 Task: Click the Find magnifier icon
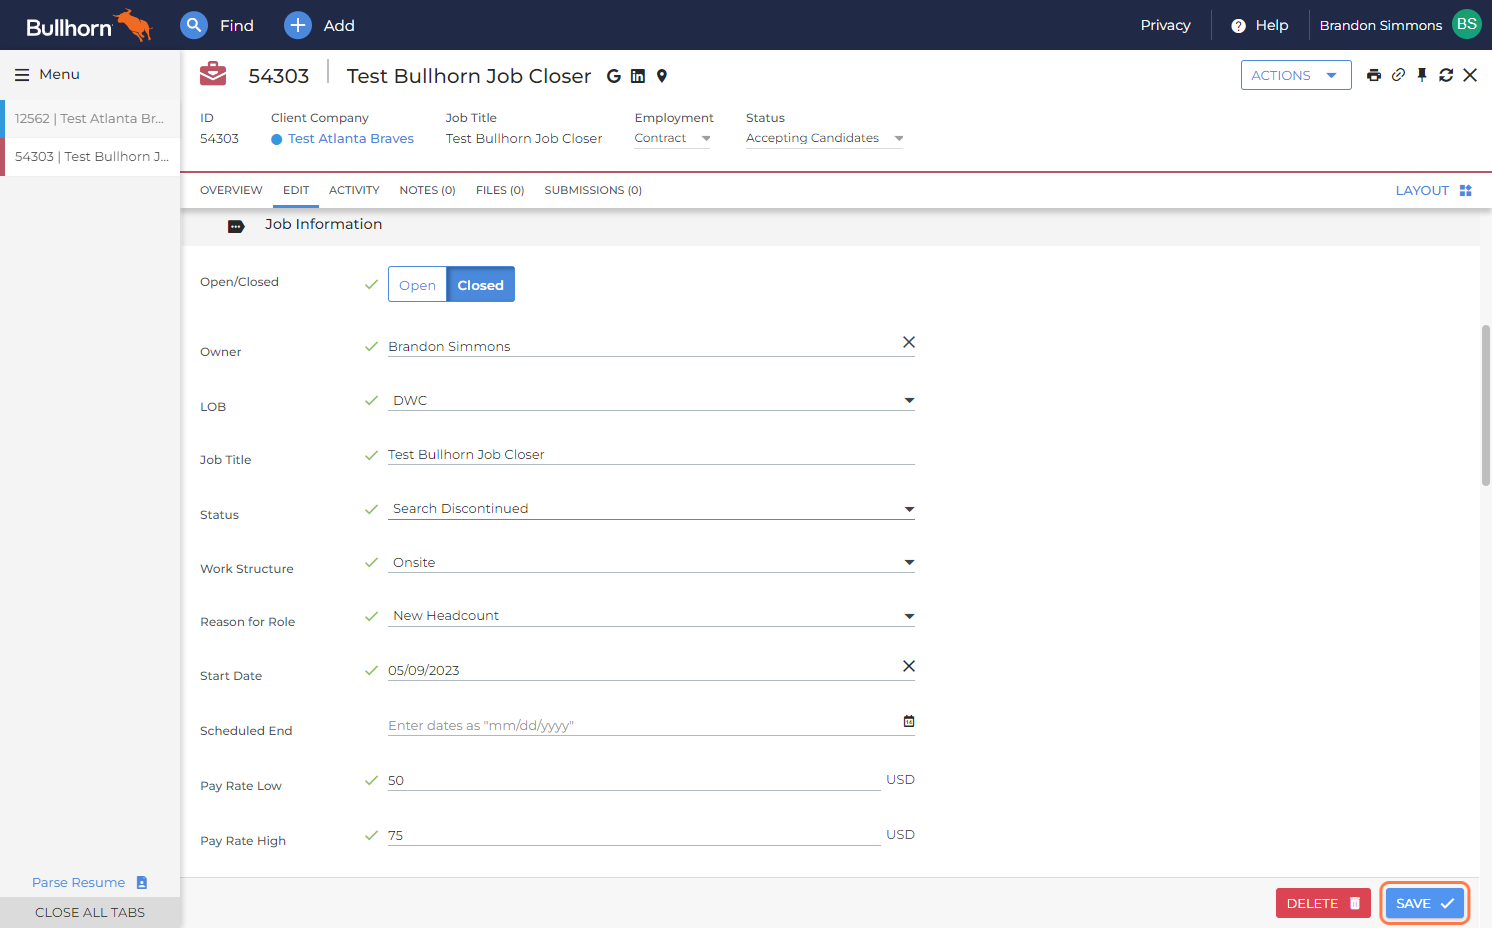(x=194, y=25)
